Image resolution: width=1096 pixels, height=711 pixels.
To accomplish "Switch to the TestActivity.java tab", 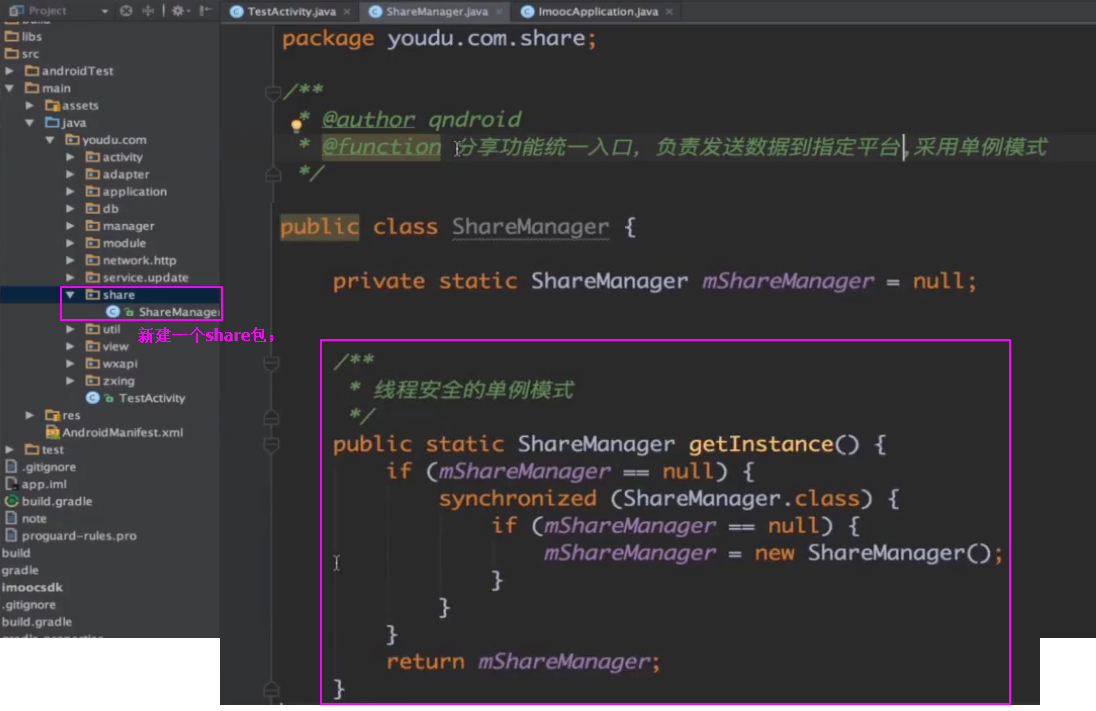I will [x=291, y=11].
